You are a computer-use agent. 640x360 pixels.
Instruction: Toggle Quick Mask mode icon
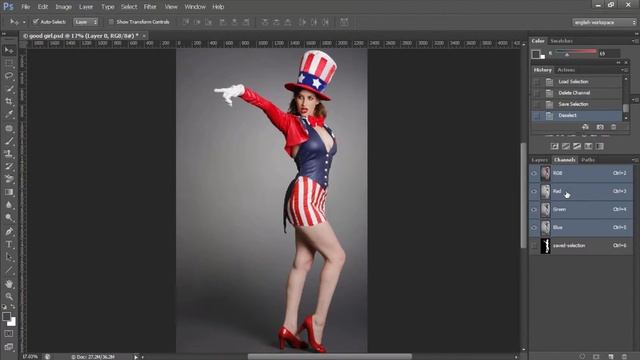click(x=9, y=334)
